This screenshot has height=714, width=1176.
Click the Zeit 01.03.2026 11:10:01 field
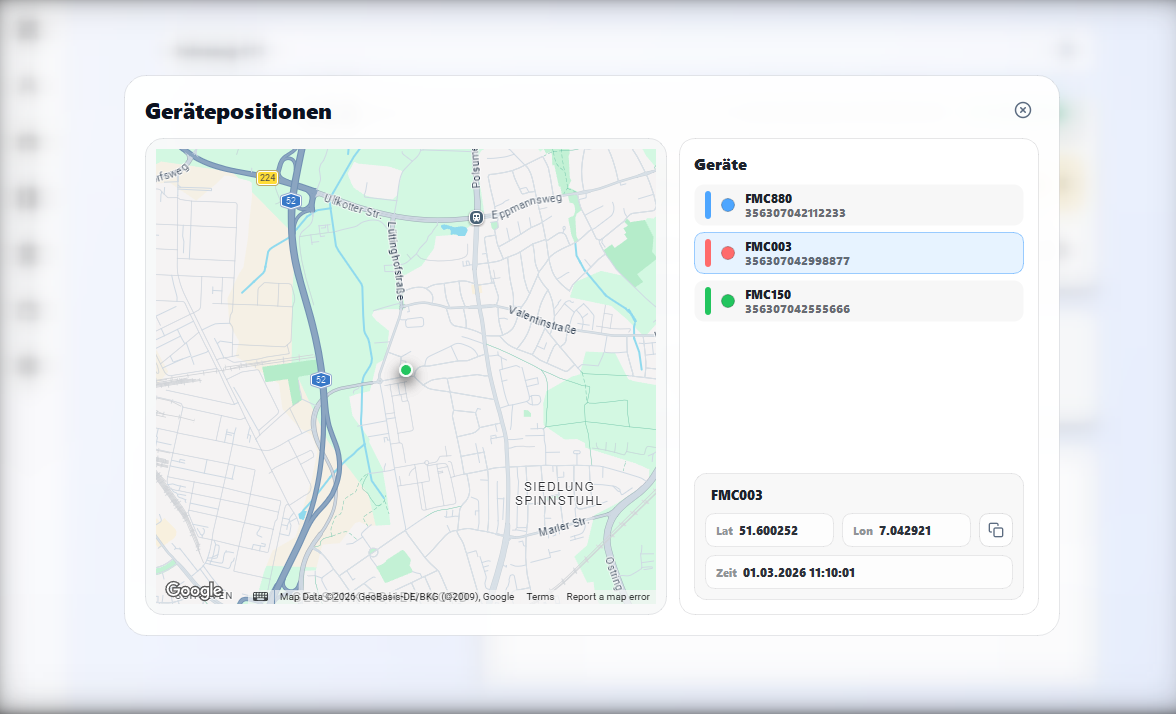pos(859,572)
